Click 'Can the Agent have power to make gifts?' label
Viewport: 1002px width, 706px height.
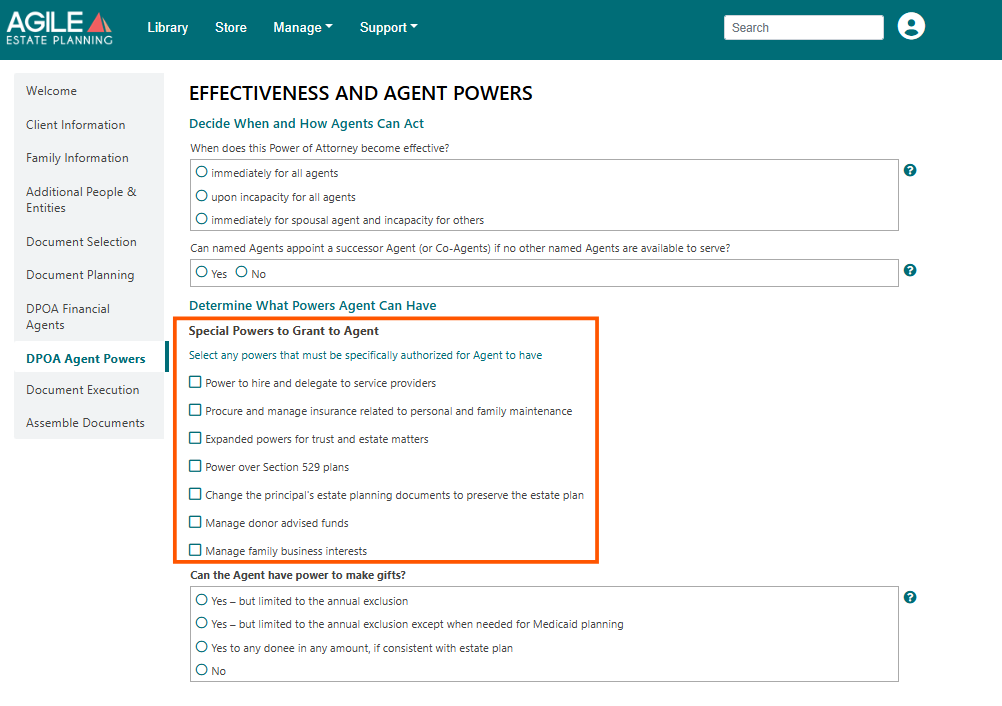298,575
